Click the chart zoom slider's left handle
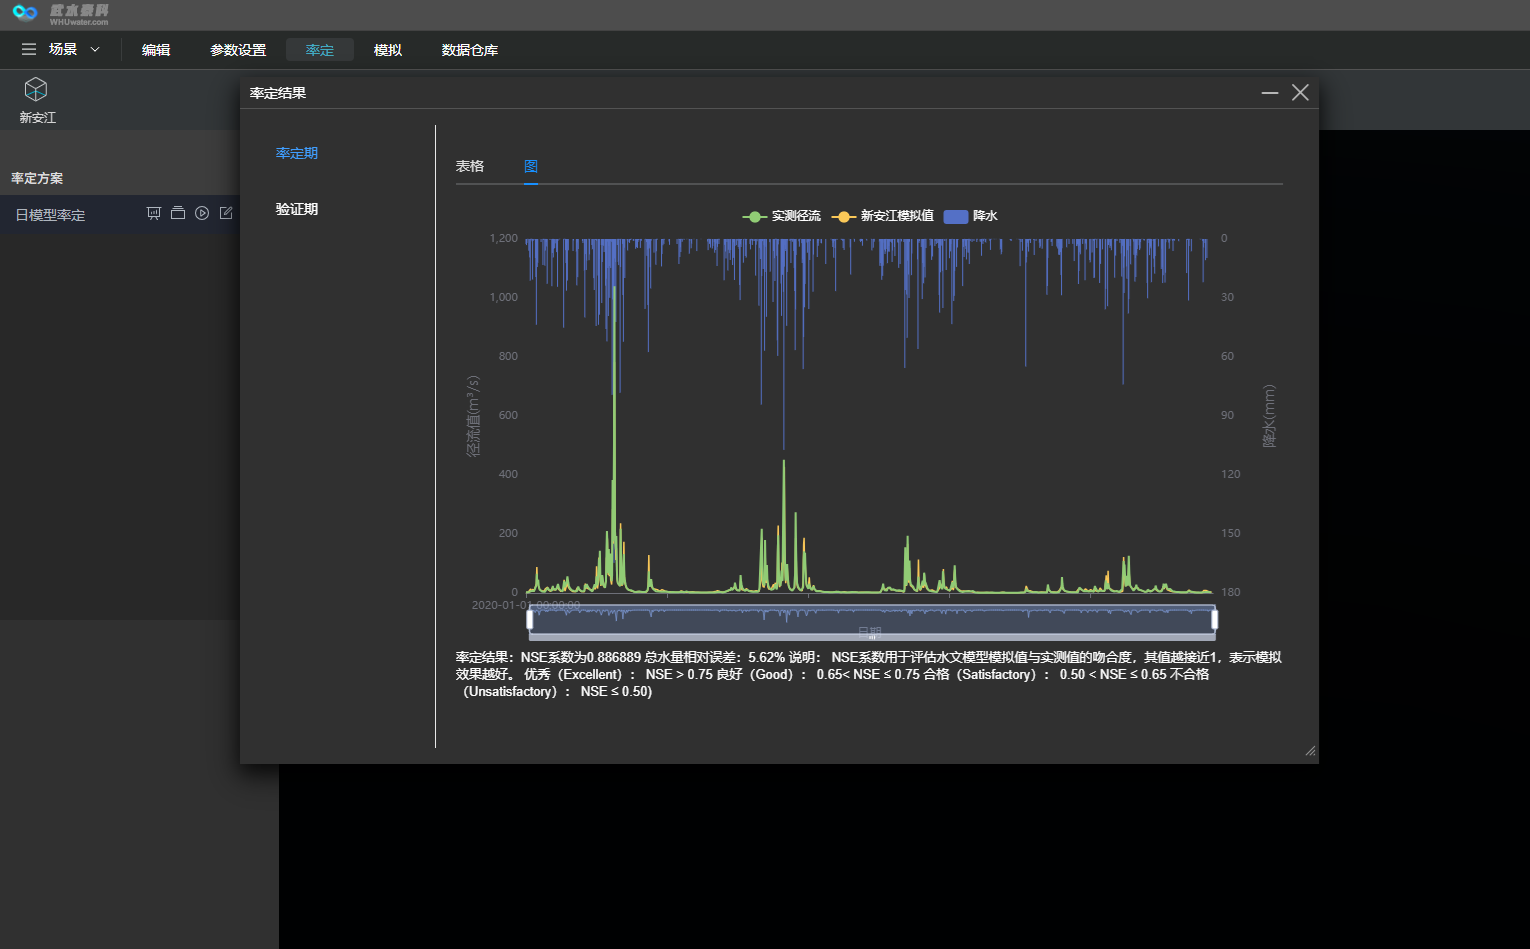Image resolution: width=1530 pixels, height=949 pixels. coord(530,620)
